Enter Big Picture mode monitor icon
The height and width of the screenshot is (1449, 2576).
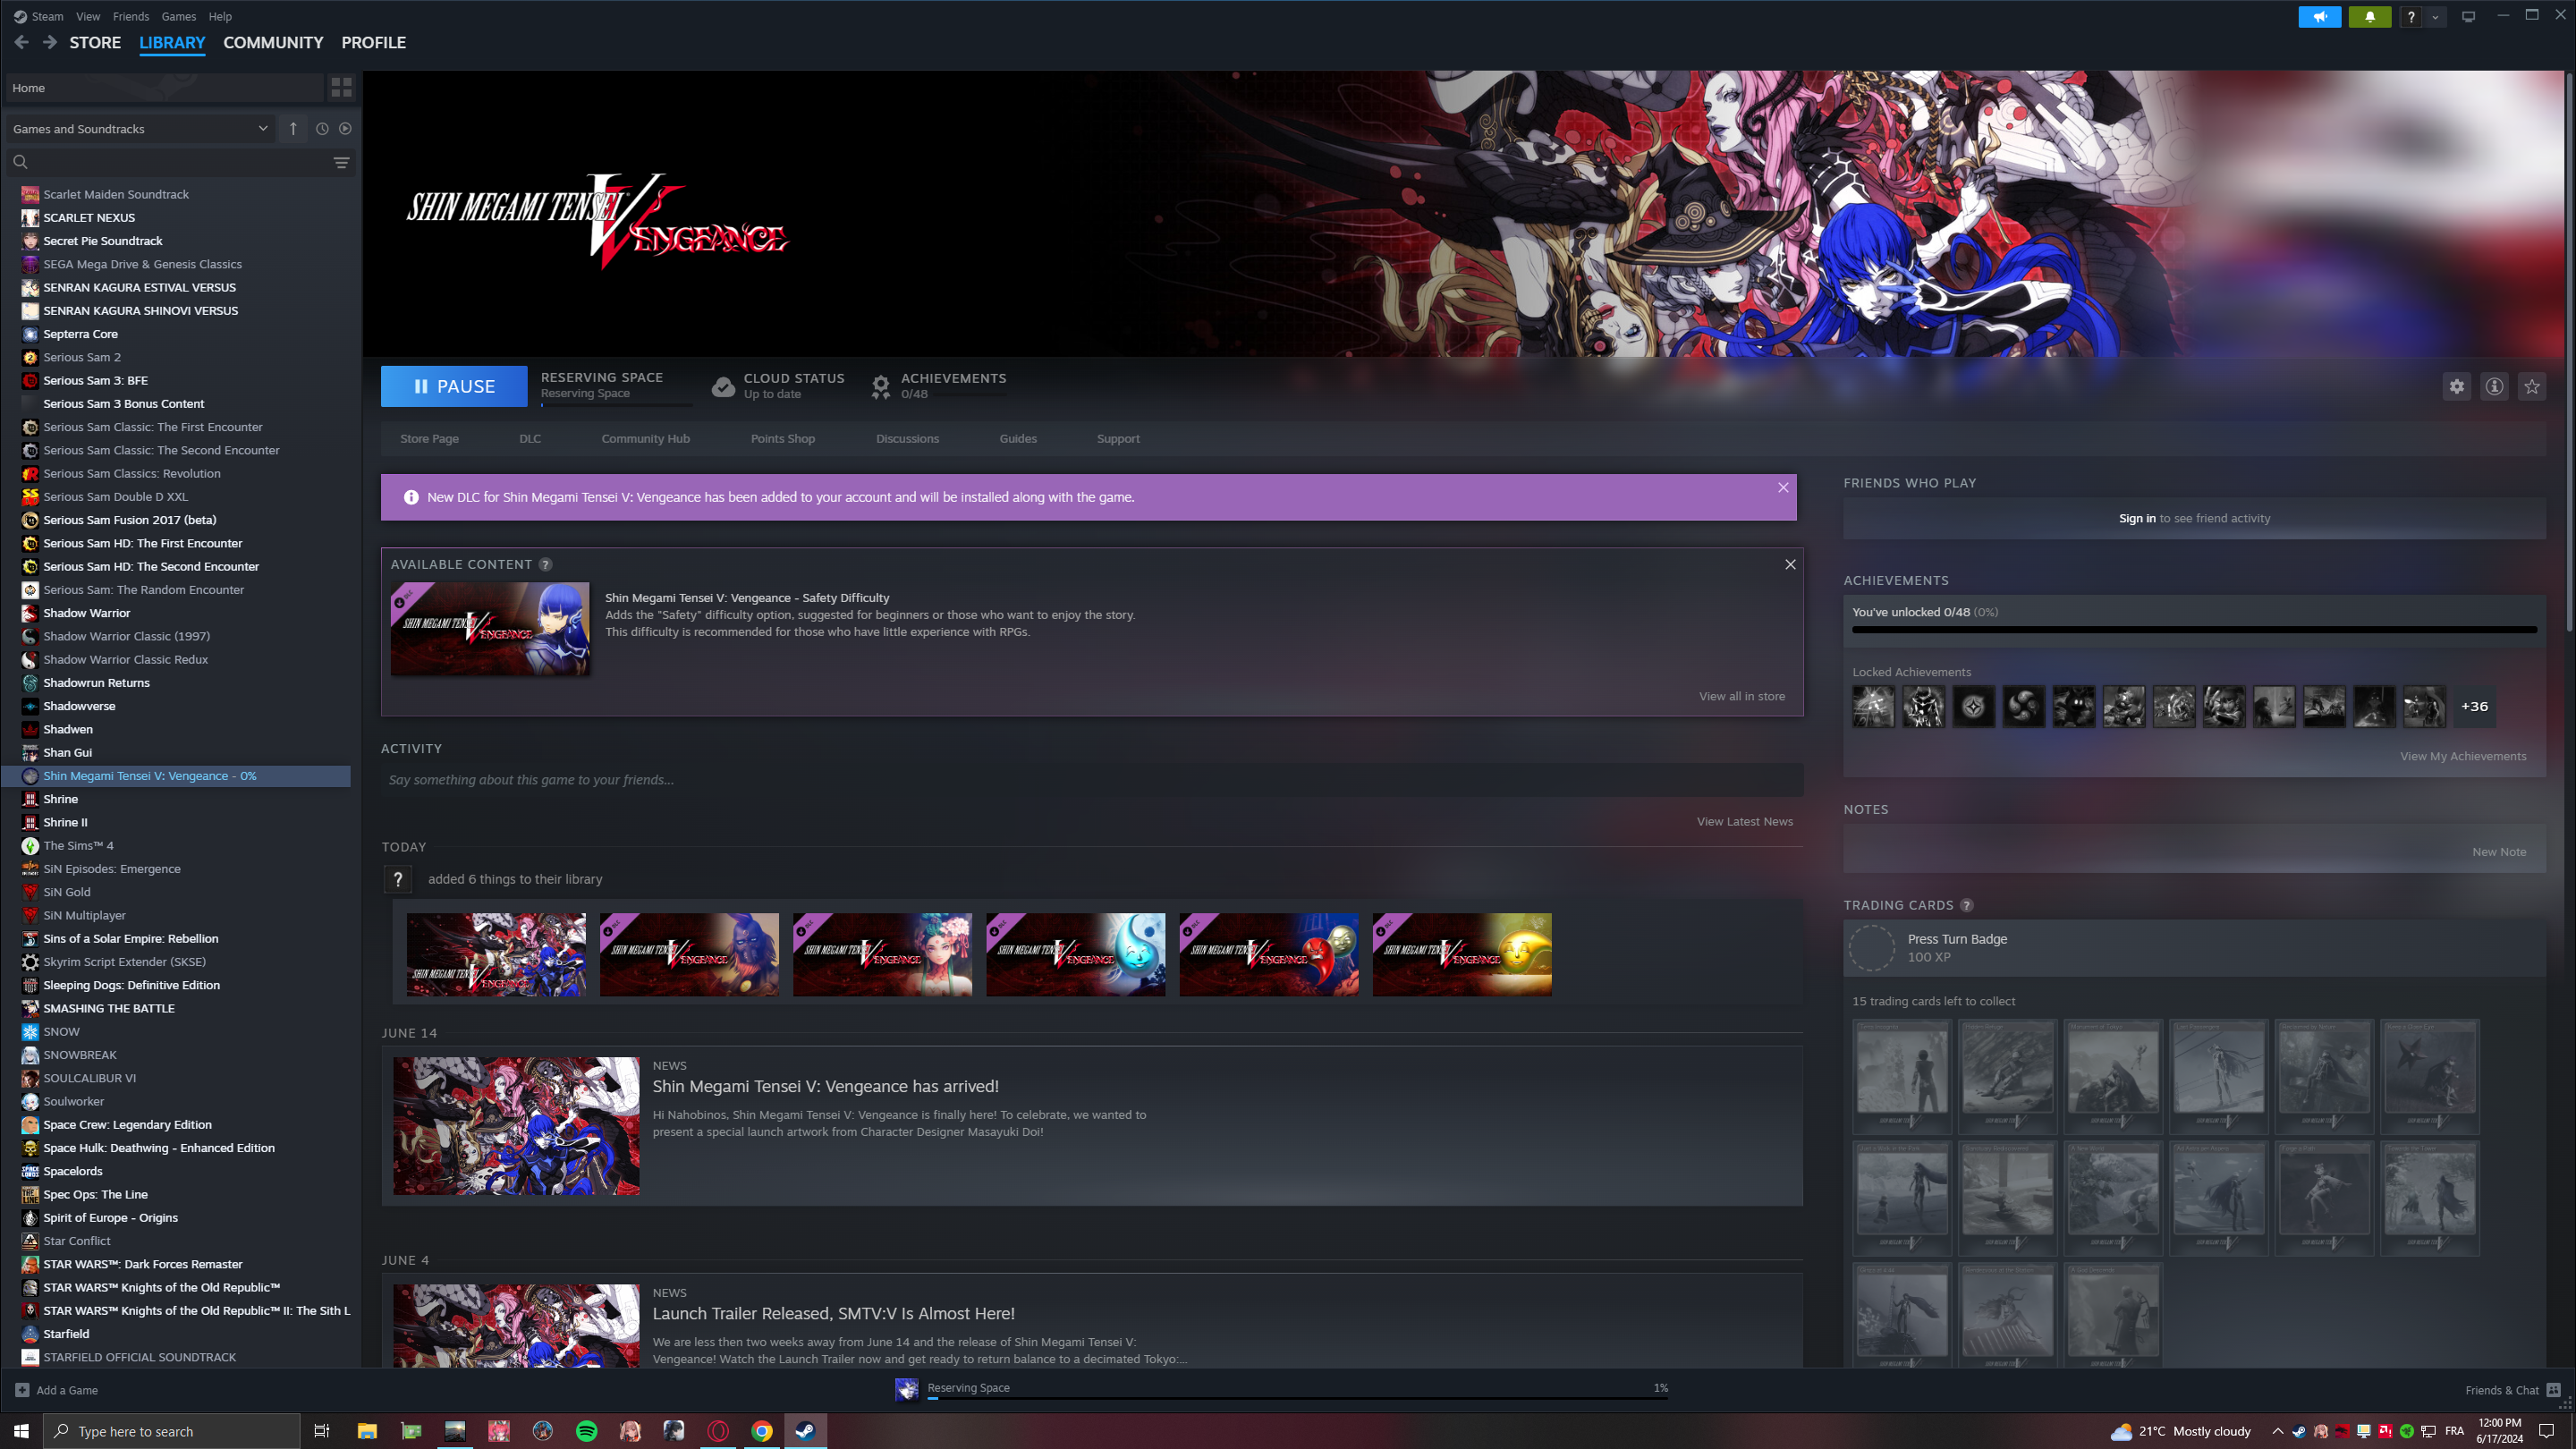tap(2468, 16)
